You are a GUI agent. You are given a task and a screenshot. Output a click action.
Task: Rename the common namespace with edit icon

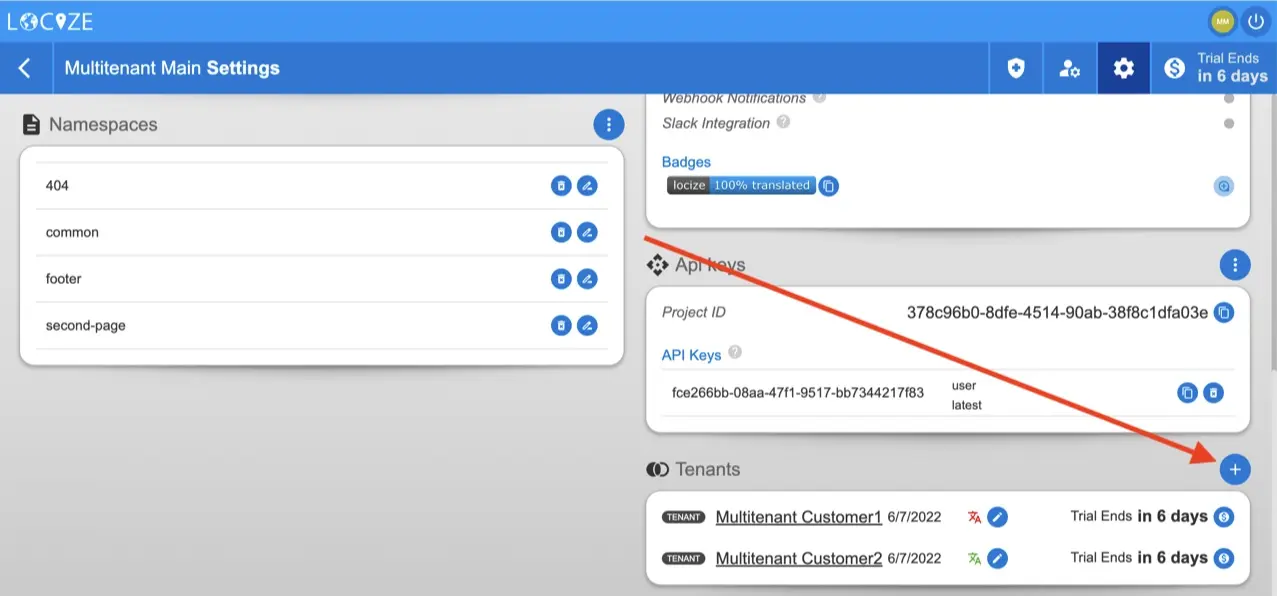click(x=587, y=232)
